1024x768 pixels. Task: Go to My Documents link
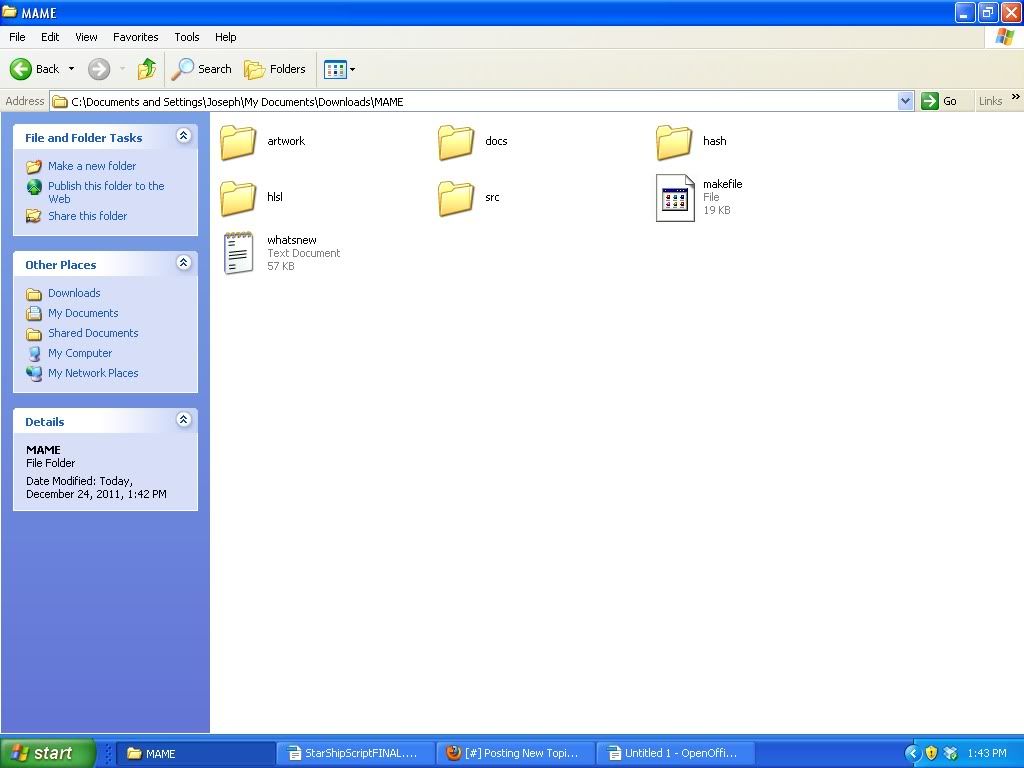tap(83, 313)
